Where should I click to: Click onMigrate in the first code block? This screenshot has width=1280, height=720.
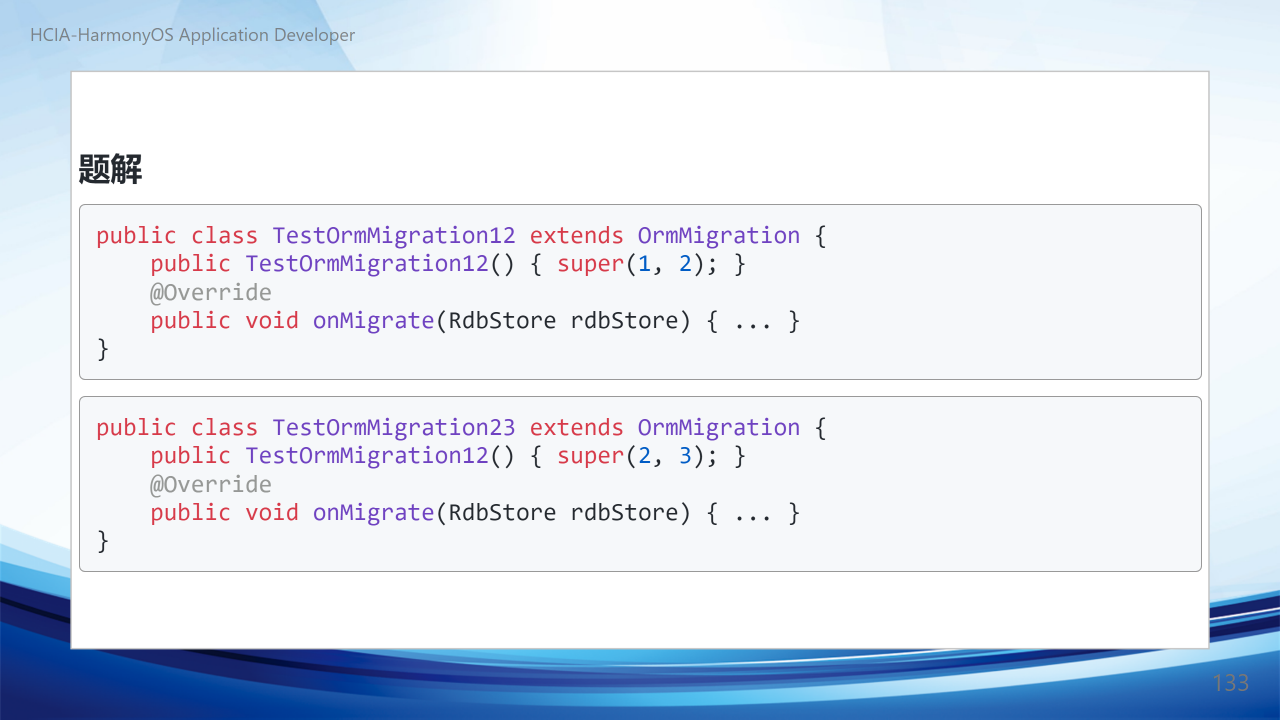373,321
